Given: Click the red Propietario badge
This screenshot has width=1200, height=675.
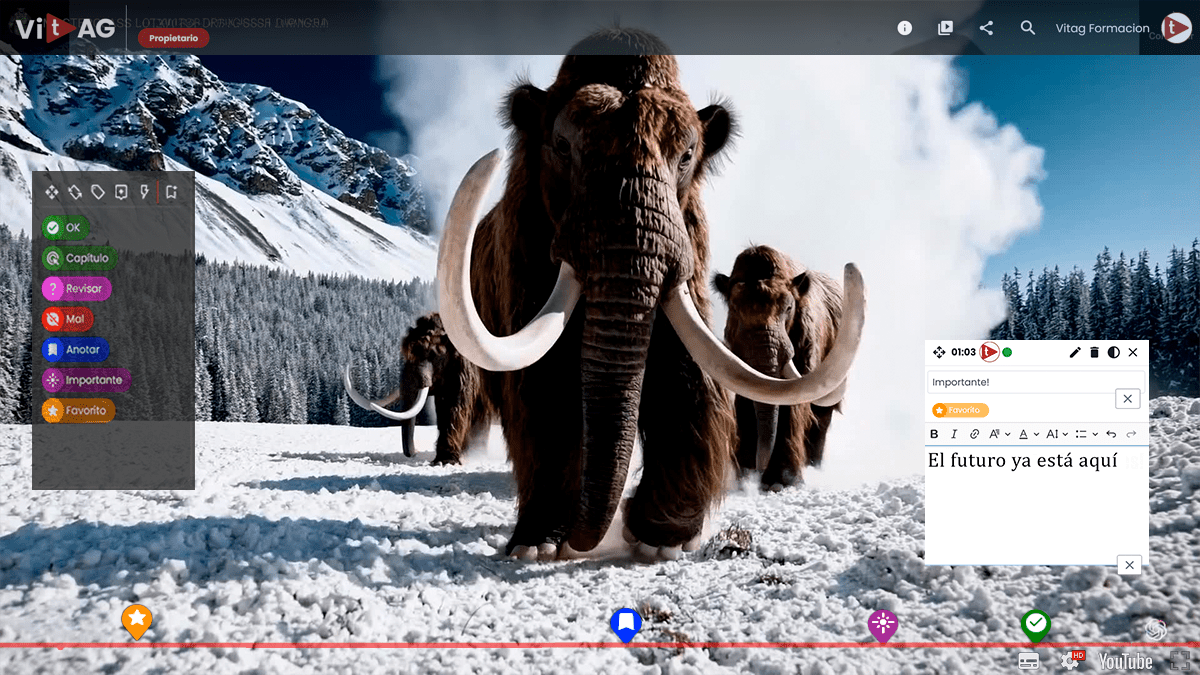Looking at the screenshot, I should pyautogui.click(x=174, y=38).
